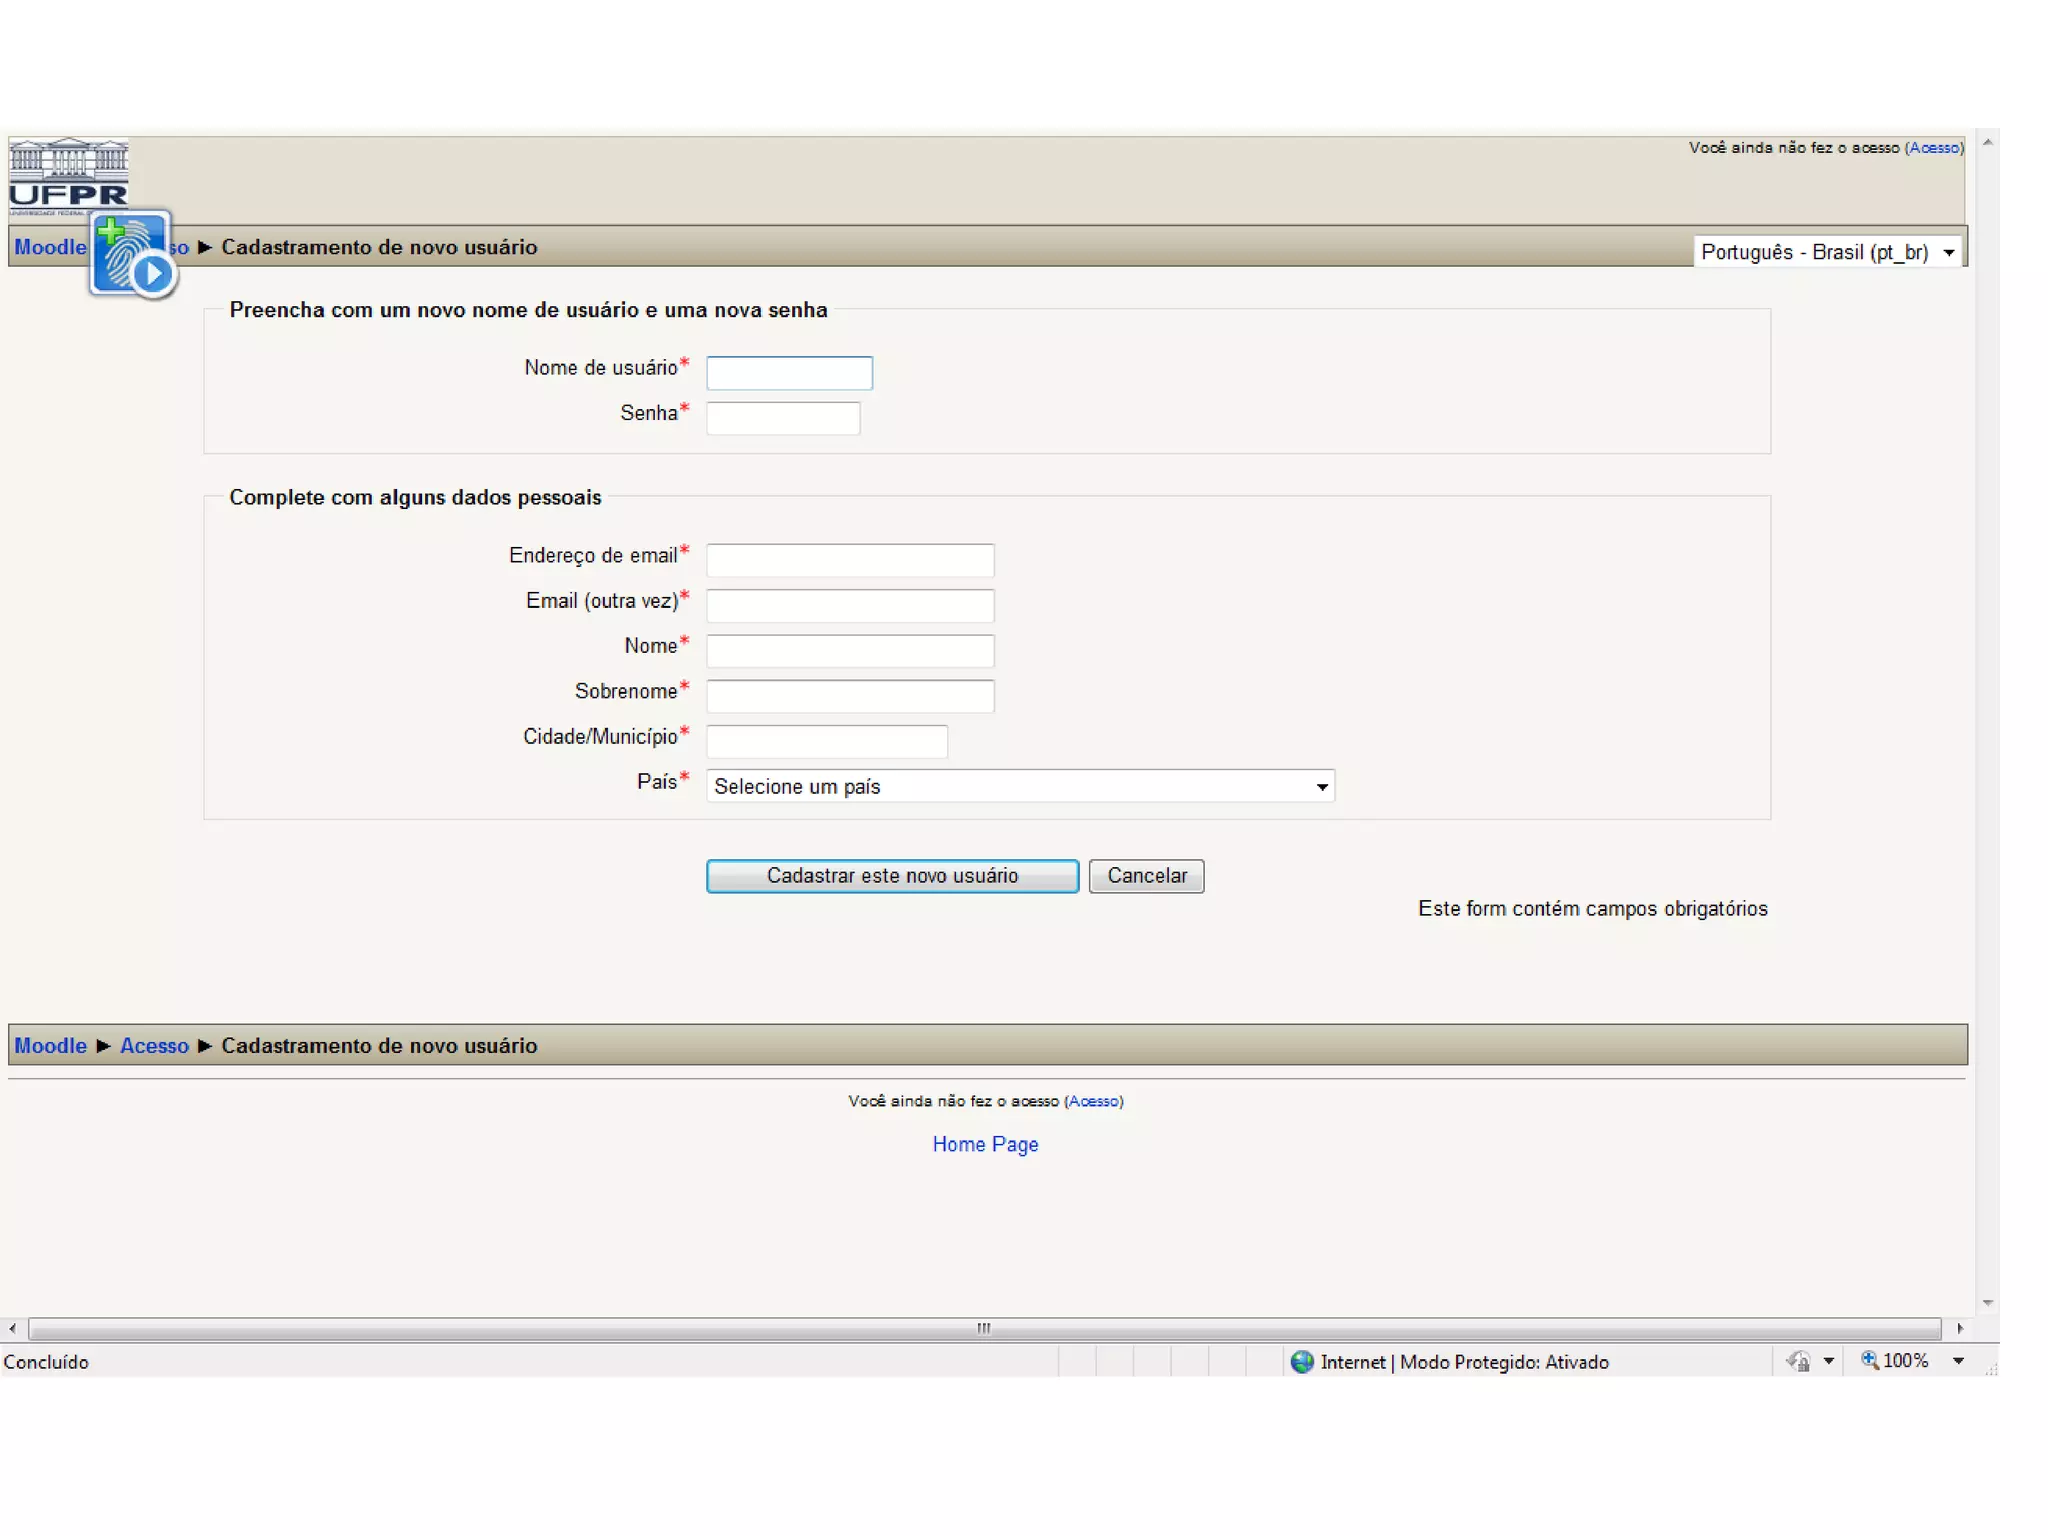
Task: Open the Home Page link
Action: tap(985, 1144)
